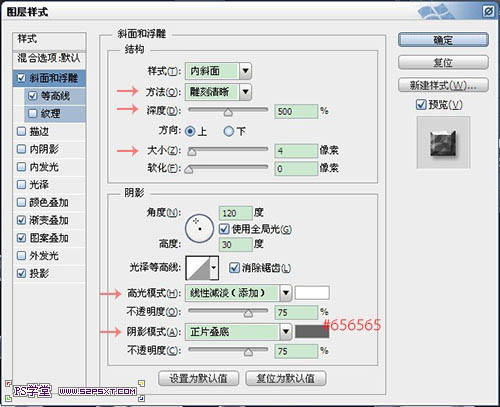Open the 样式 (内斜面) style dropdown

(218, 71)
